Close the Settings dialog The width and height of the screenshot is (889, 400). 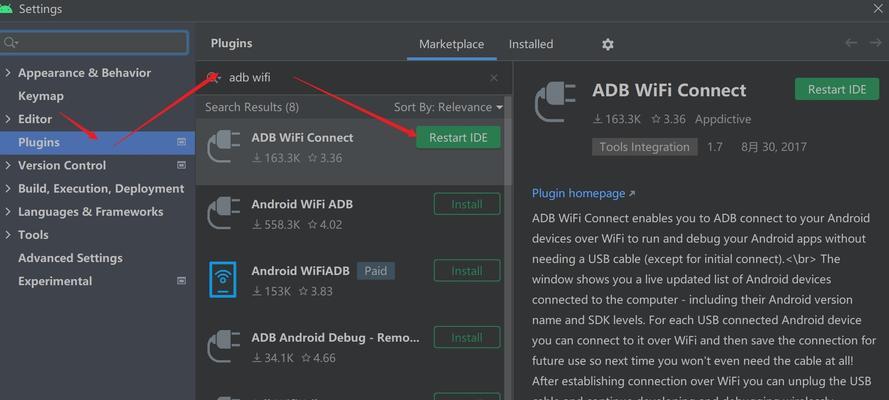878,8
